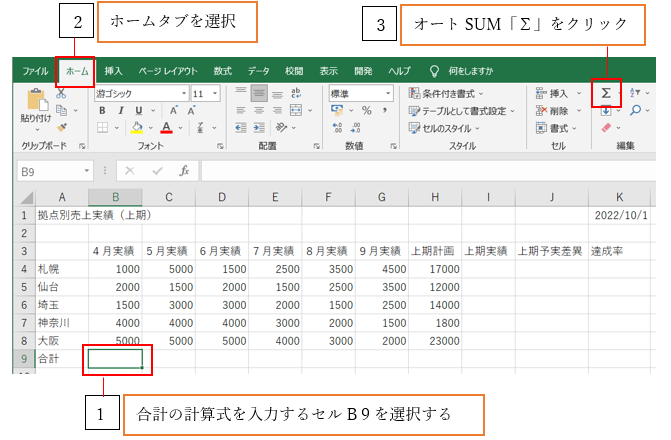Click the Clear eraser icon
The height and width of the screenshot is (440, 671).
pyautogui.click(x=606, y=128)
